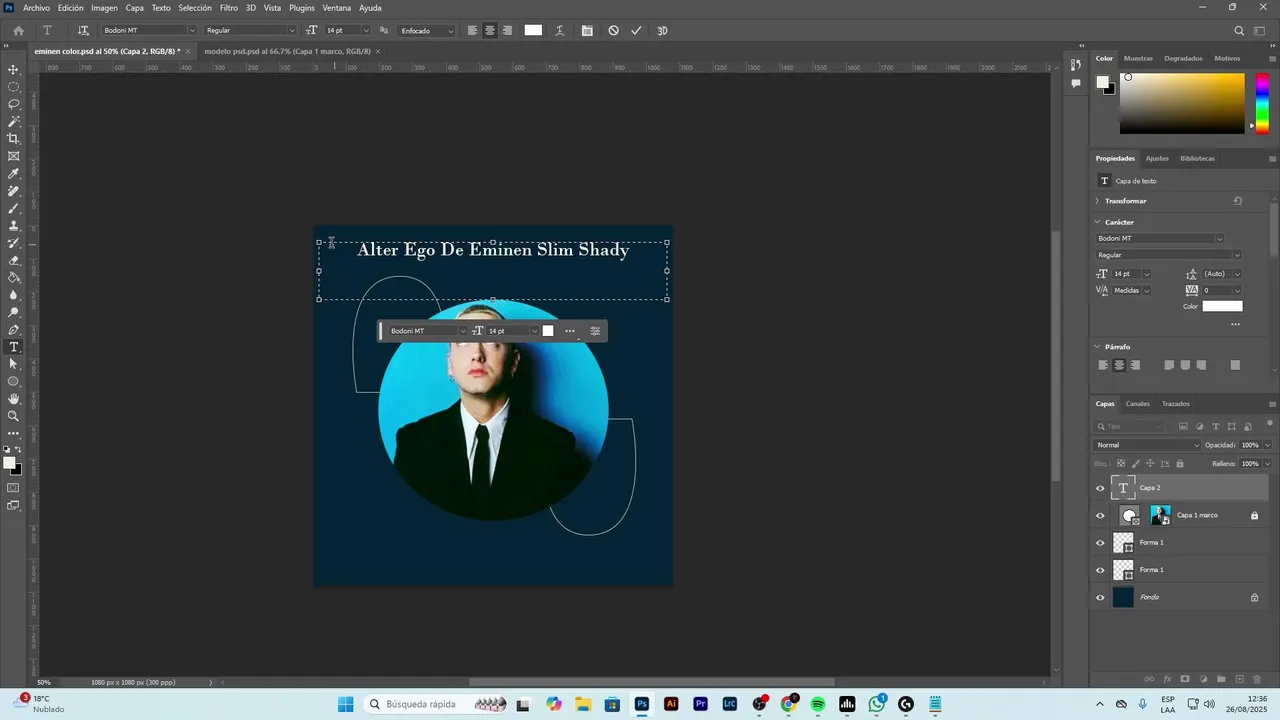Toggle text orientation icon in options bar
The width and height of the screenshot is (1280, 720).
click(x=83, y=31)
